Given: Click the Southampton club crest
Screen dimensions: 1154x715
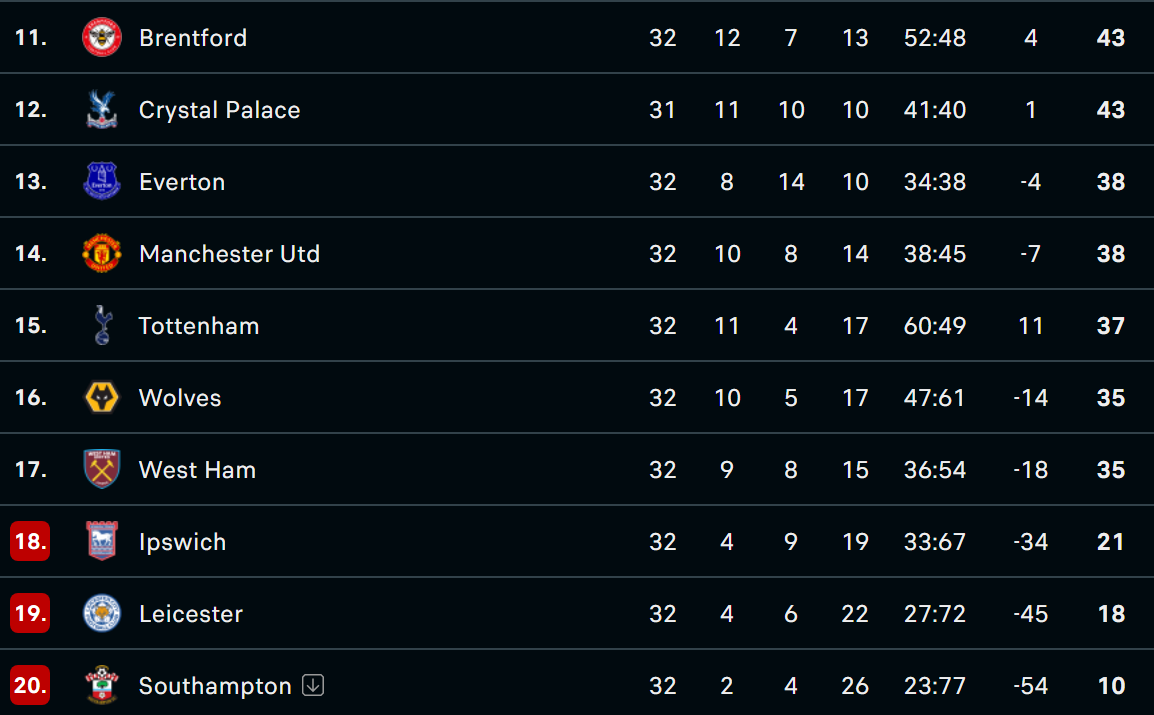Looking at the screenshot, I should click(102, 686).
